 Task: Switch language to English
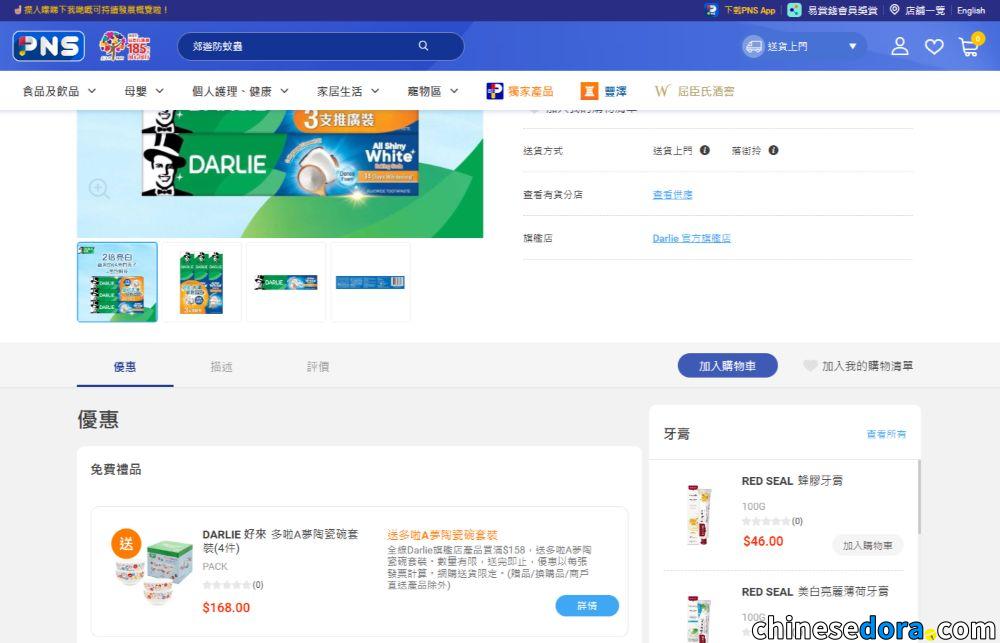[x=971, y=10]
